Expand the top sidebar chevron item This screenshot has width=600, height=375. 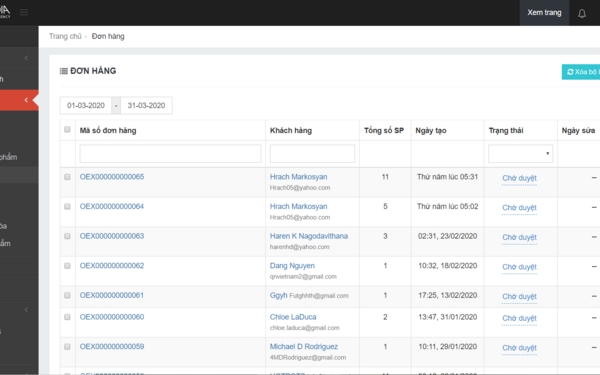(26, 58)
